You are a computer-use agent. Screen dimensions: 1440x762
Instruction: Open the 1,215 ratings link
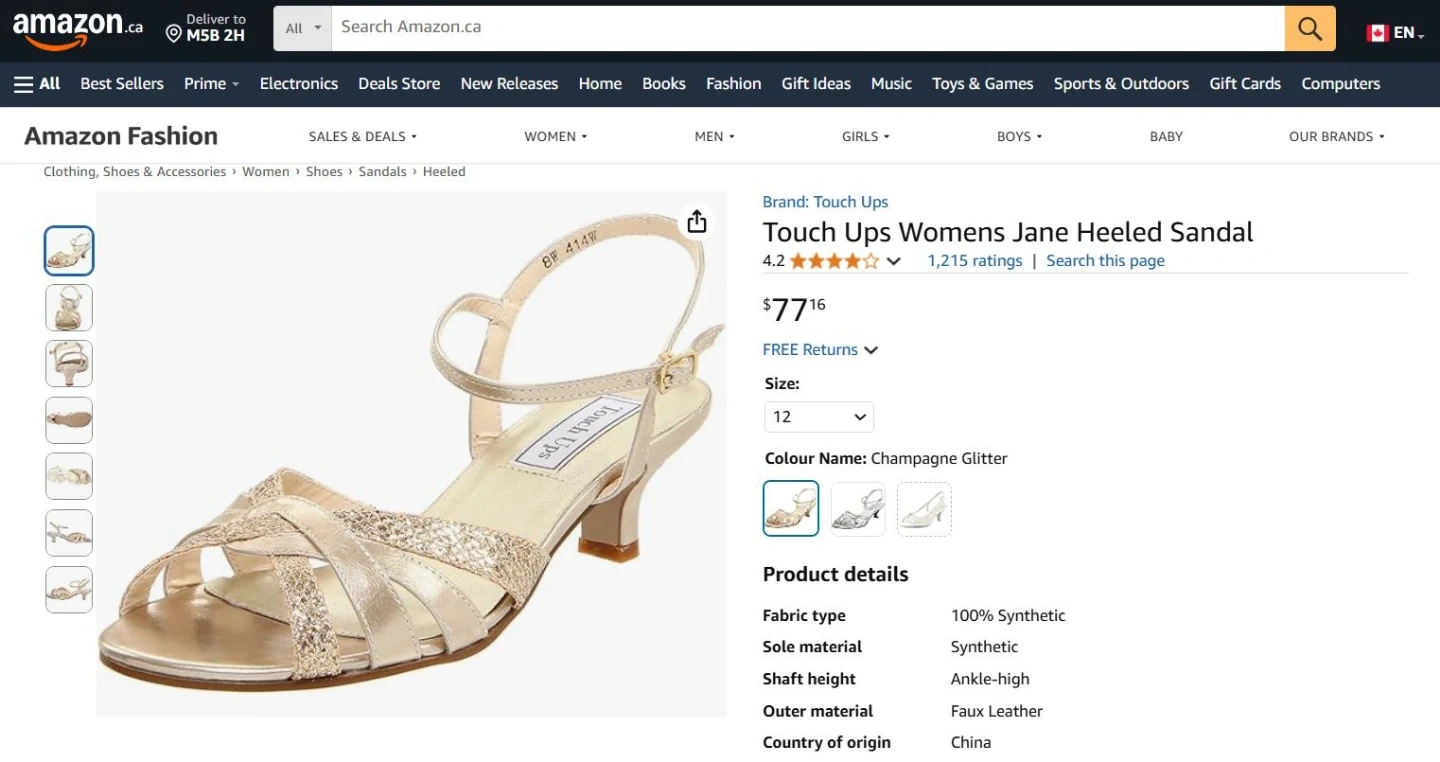[x=974, y=261]
